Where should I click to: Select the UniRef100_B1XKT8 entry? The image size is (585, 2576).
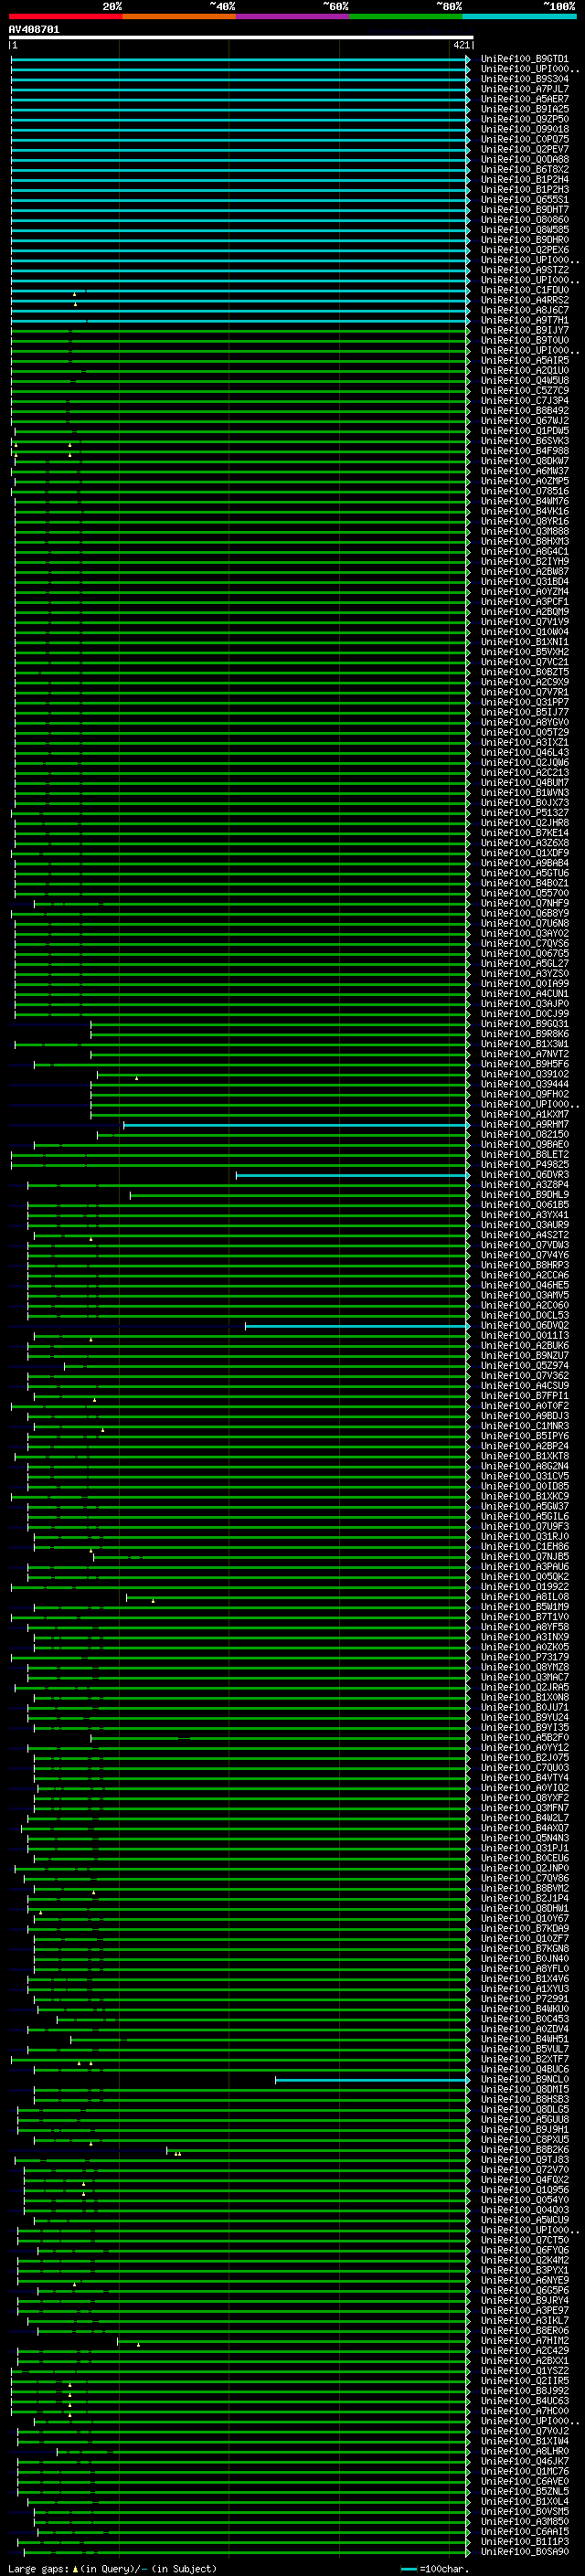pos(525,1456)
